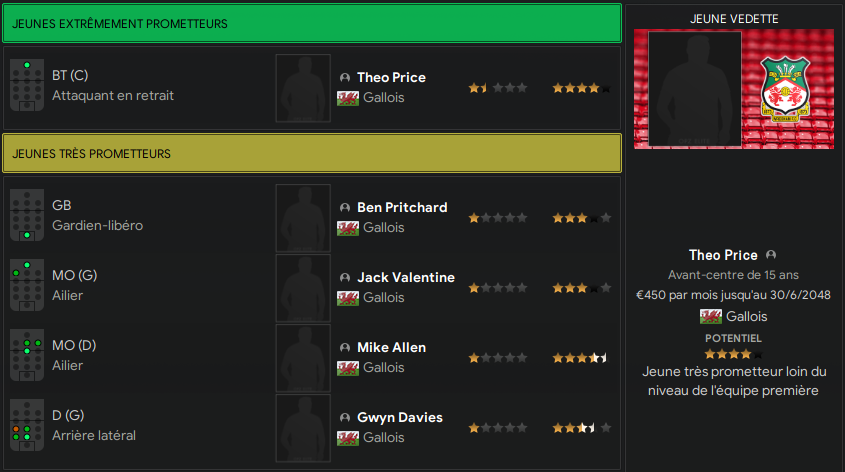The width and height of the screenshot is (845, 472).
Task: Click Theo Price's striker position pitch icon
Action: [27, 86]
